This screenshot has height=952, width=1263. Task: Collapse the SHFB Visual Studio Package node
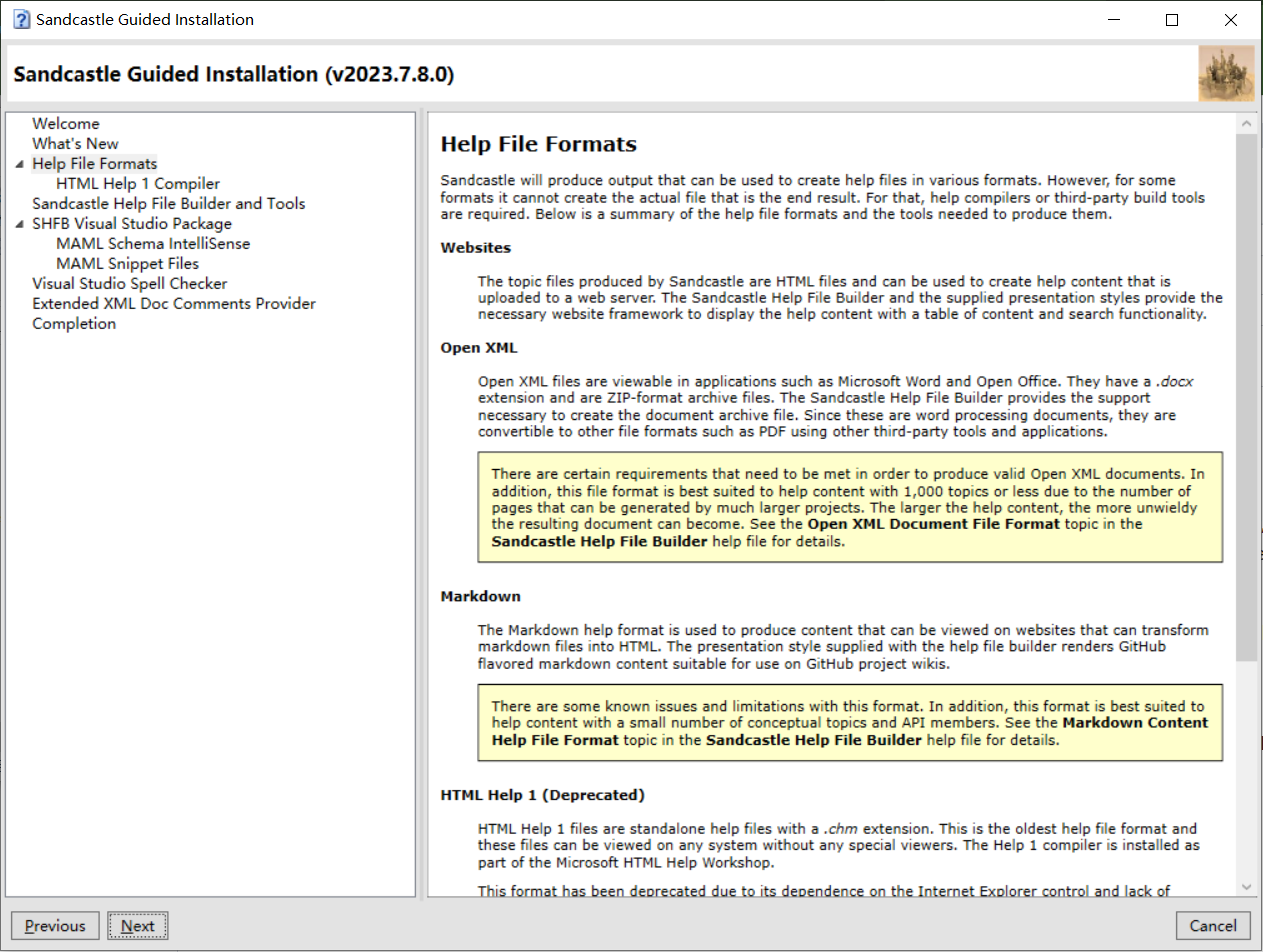tap(20, 224)
